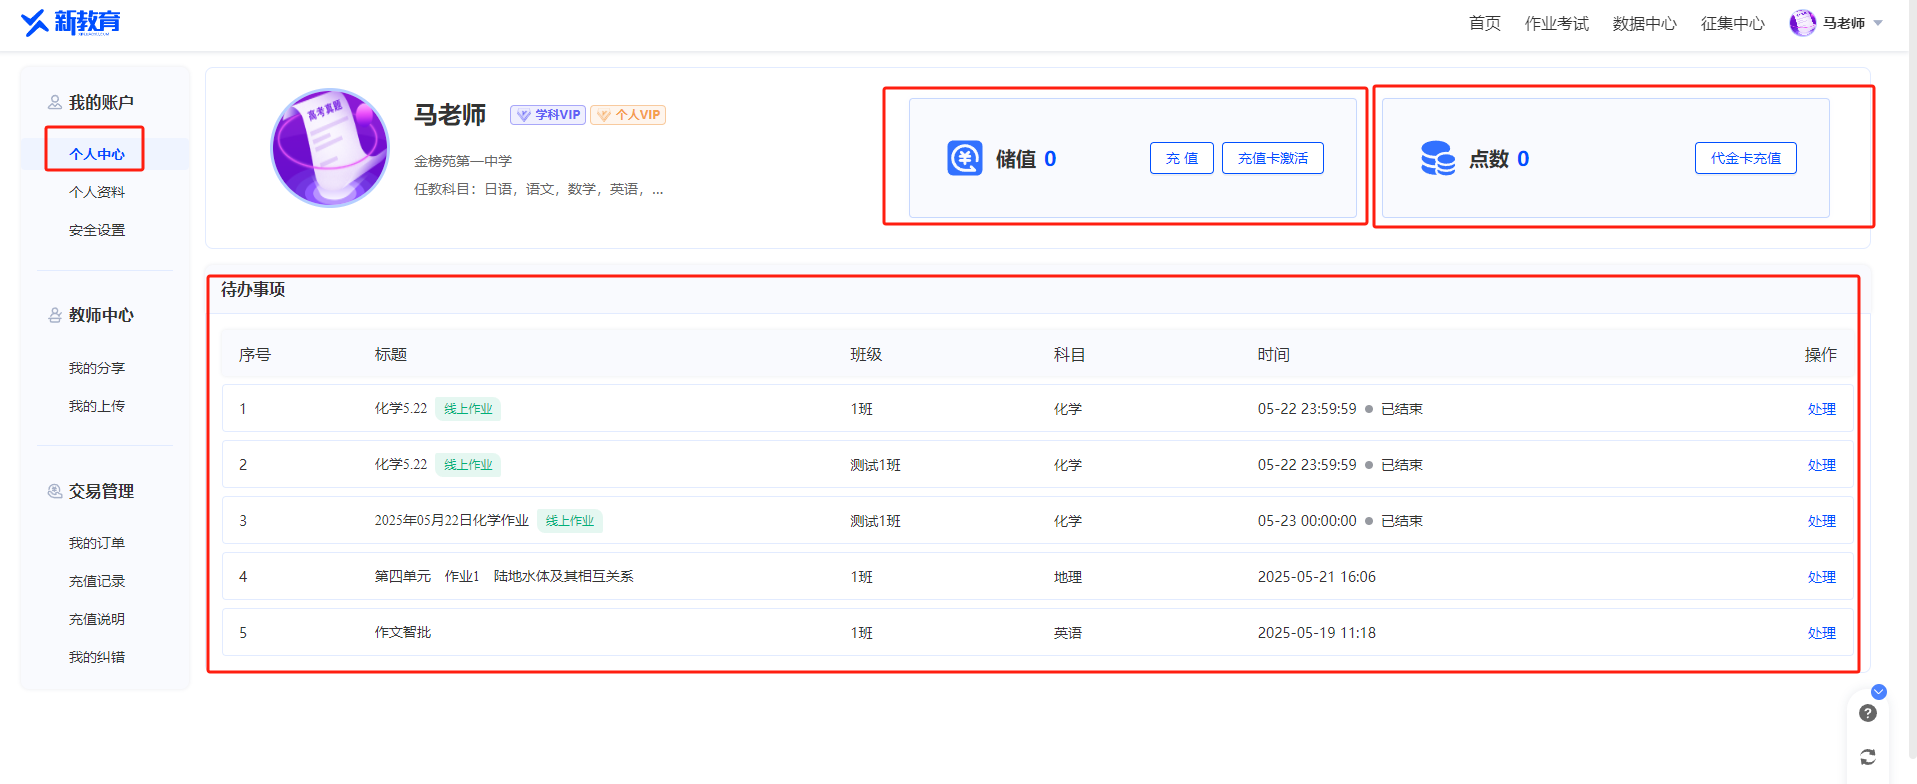This screenshot has width=1917, height=784.
Task: Click the top-right user avatar icon
Action: point(1802,23)
